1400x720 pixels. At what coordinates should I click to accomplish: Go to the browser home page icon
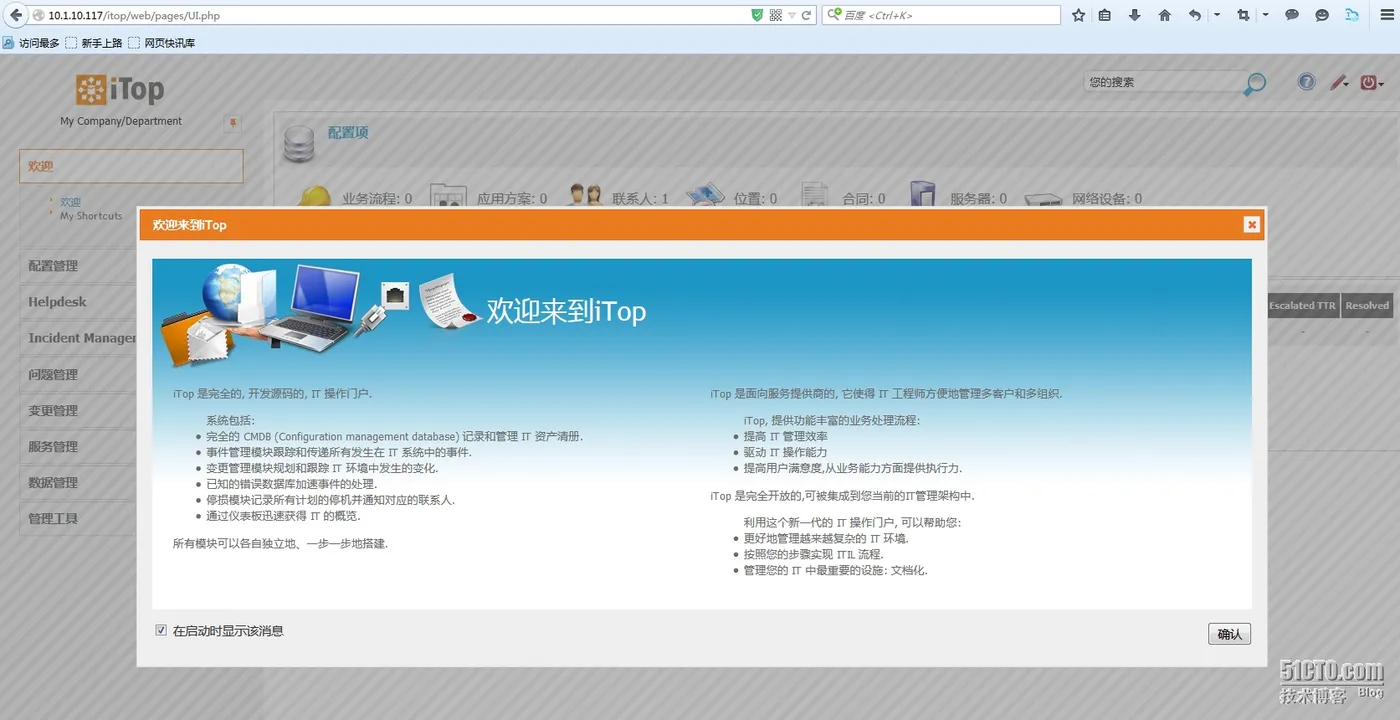pos(1164,15)
